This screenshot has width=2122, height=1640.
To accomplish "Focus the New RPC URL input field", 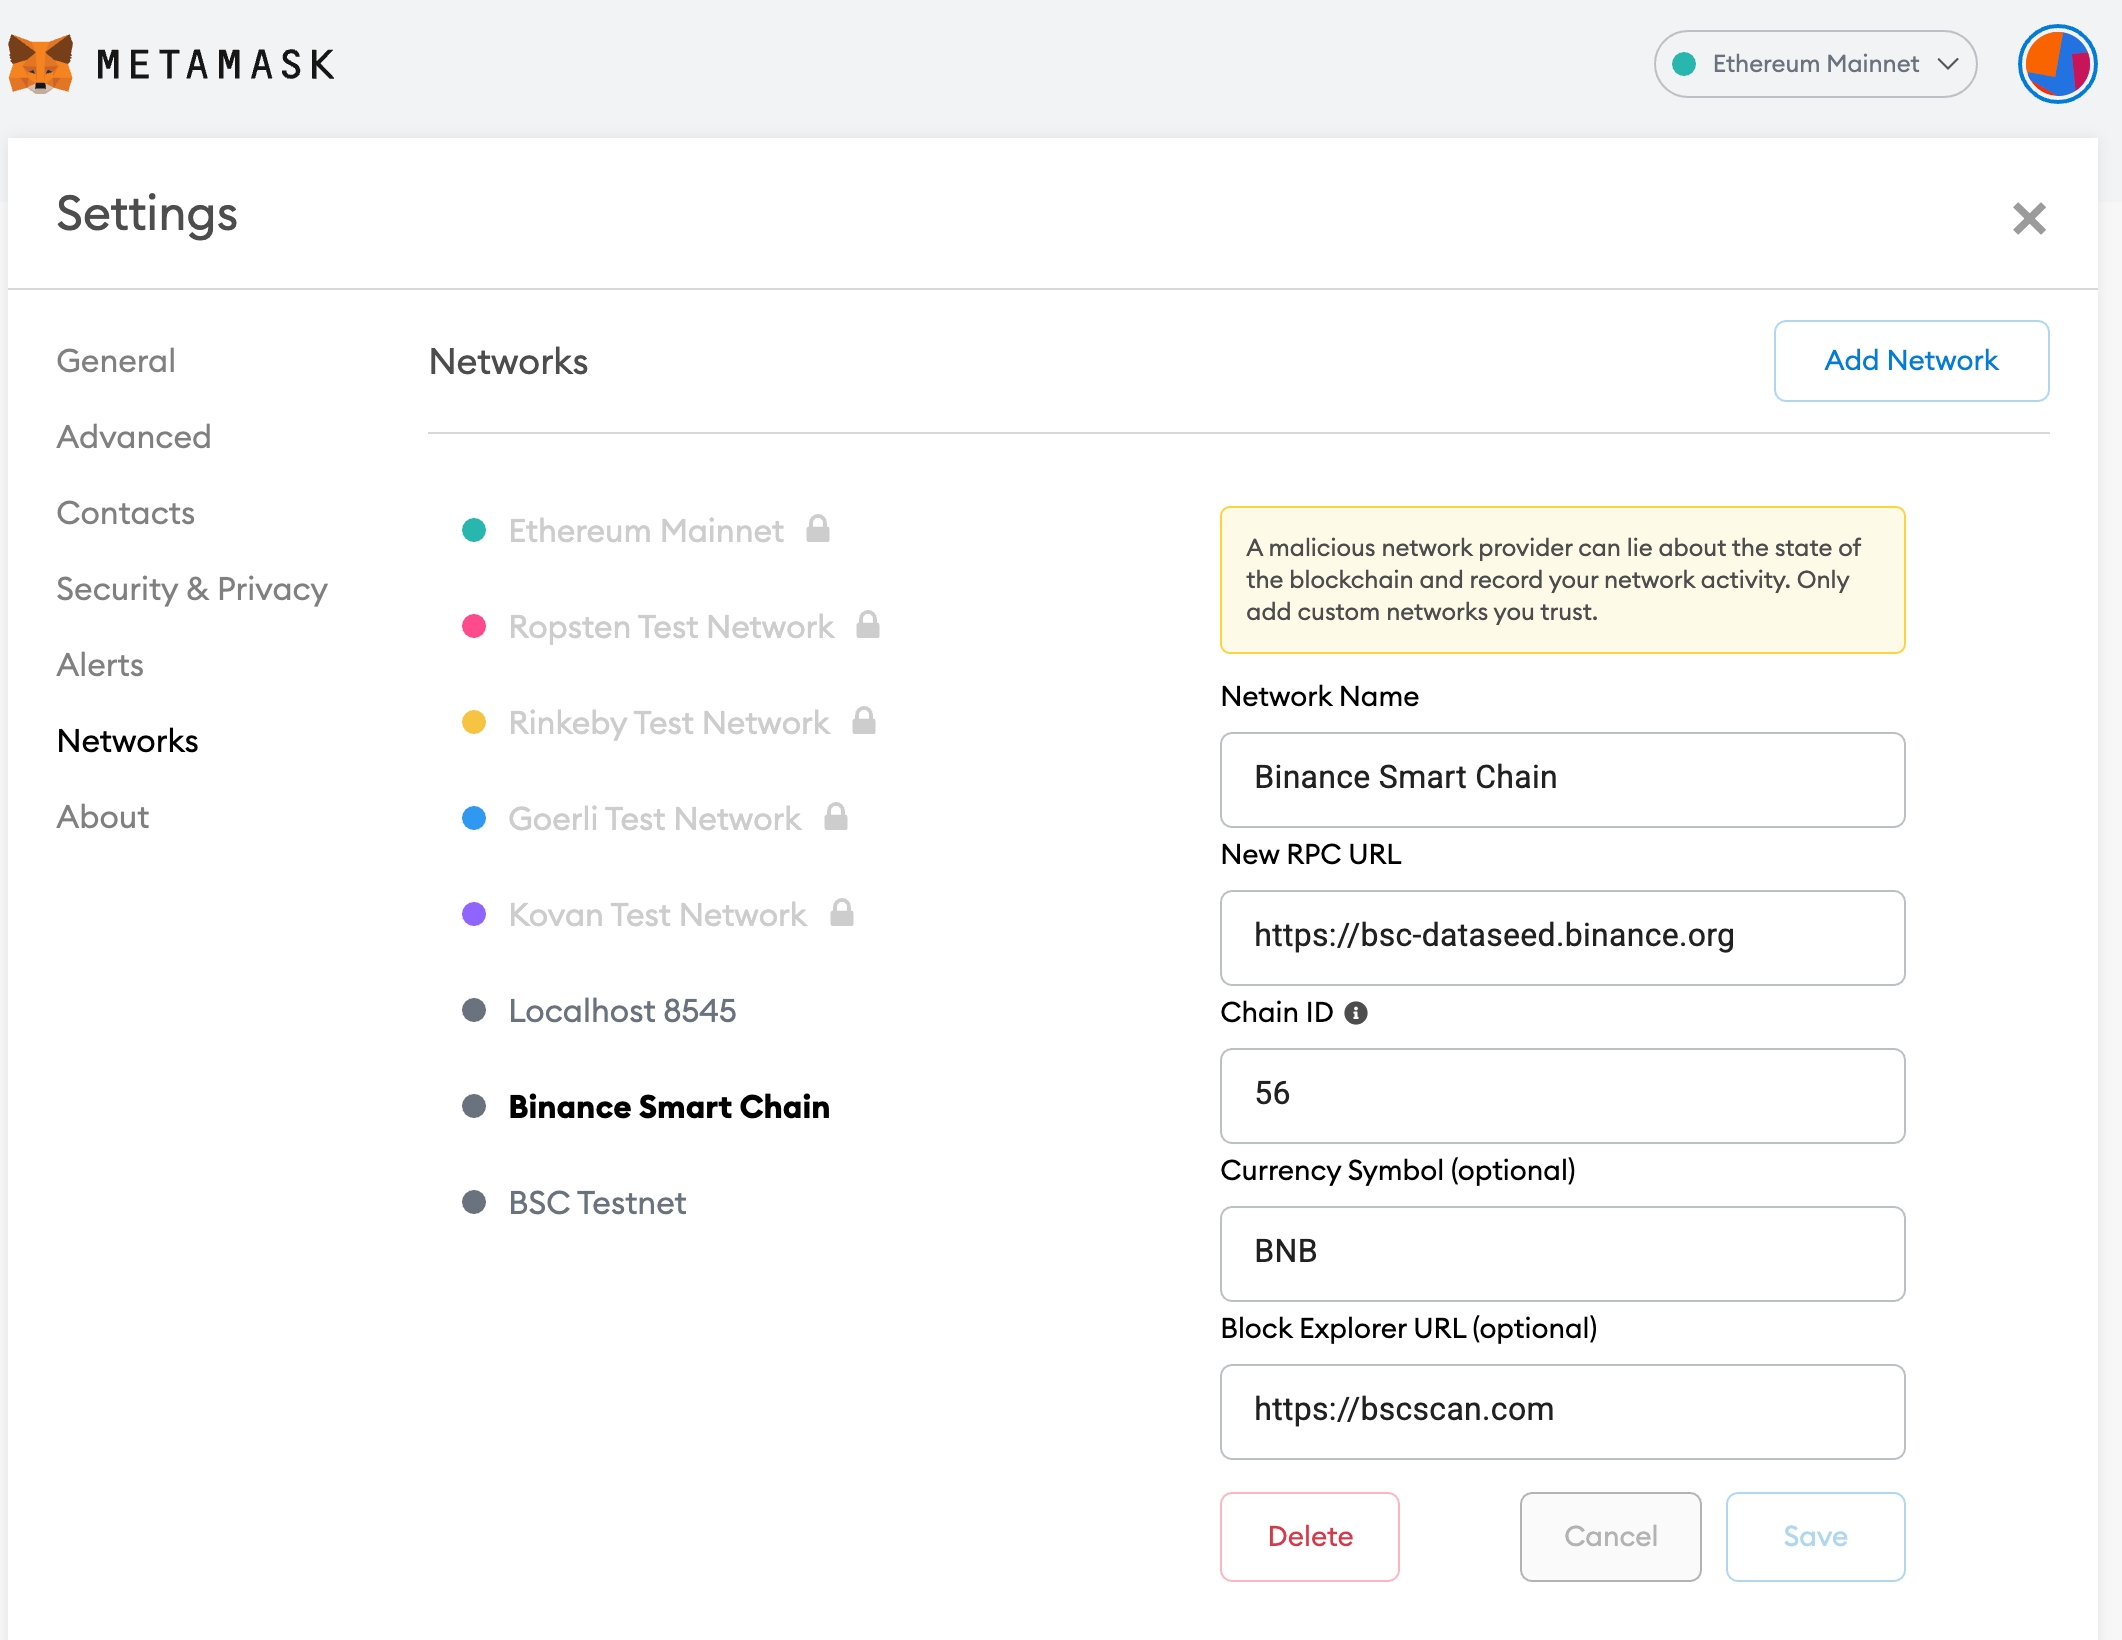I will click(x=1562, y=937).
